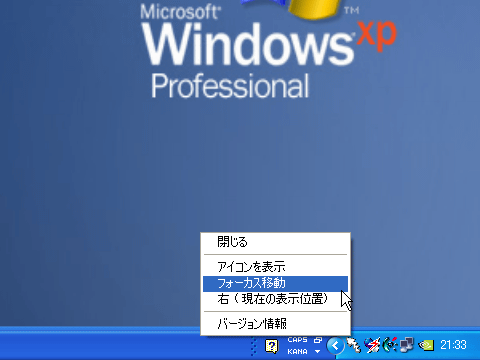The image size is (480, 360).
Task: Click the 21:33 system clock
Action: tap(453, 345)
